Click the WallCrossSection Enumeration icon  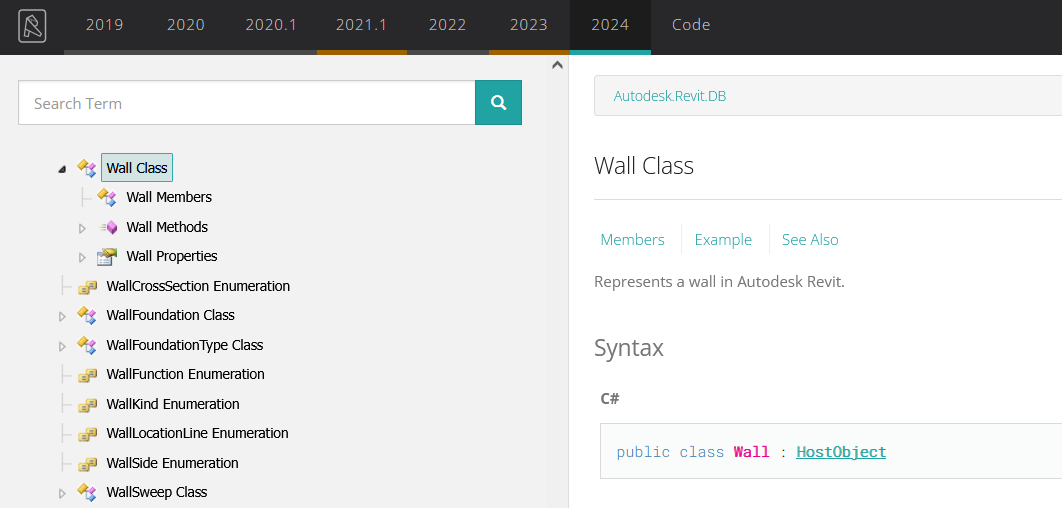tap(87, 287)
